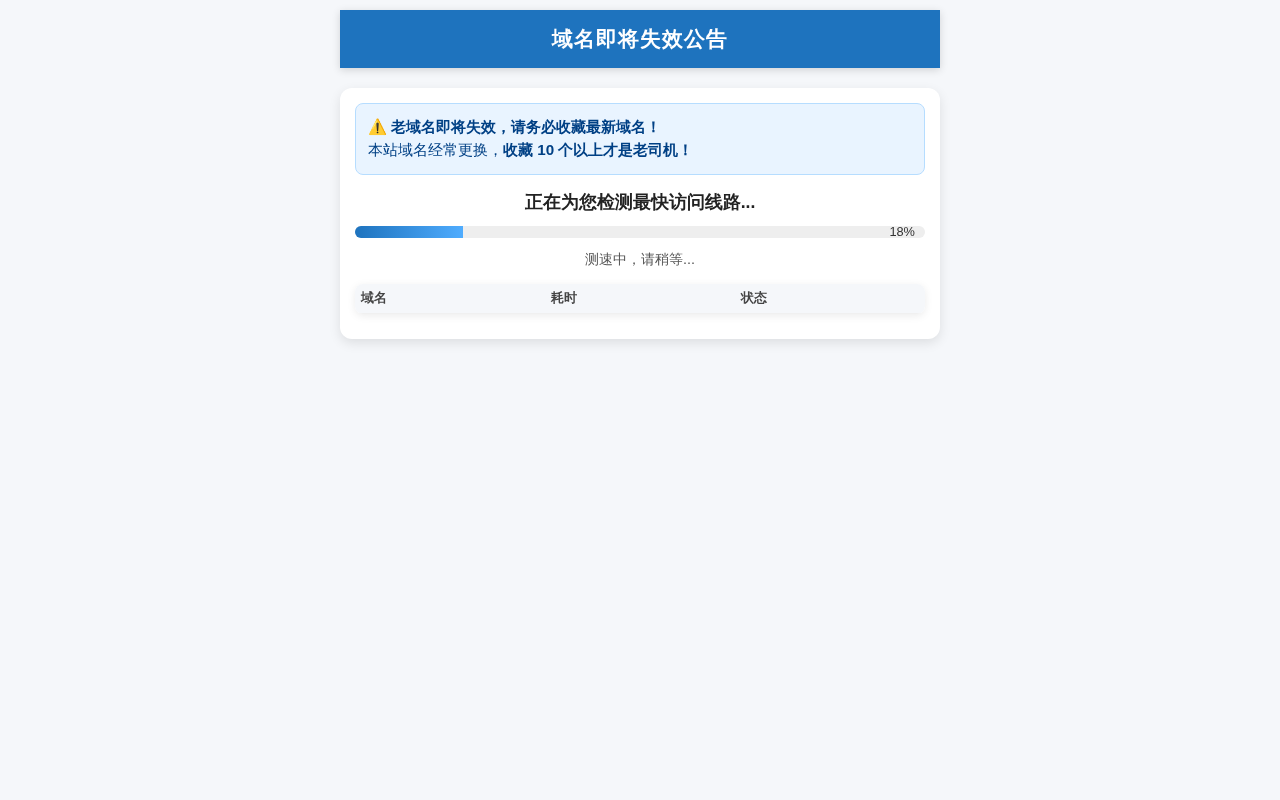1280x800 pixels.
Task: Click the yellow warning triangle icon
Action: point(377,127)
